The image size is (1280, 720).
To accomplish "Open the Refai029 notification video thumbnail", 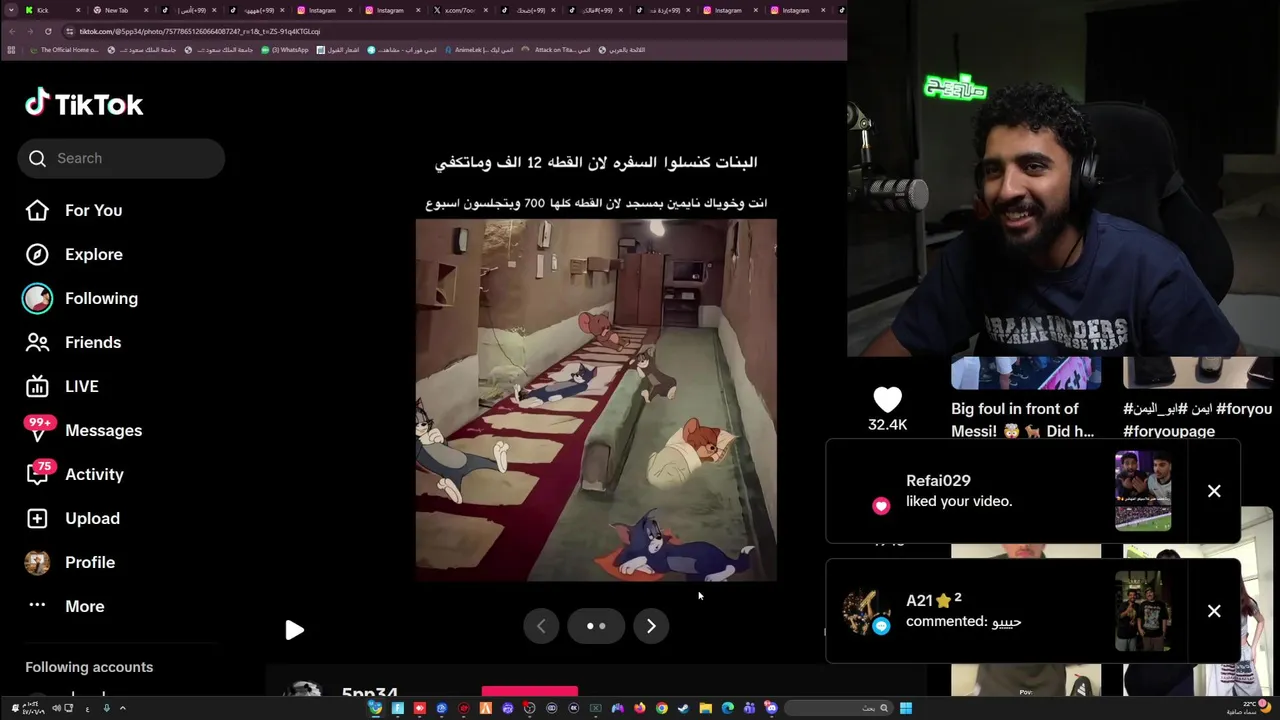I will click(1143, 491).
